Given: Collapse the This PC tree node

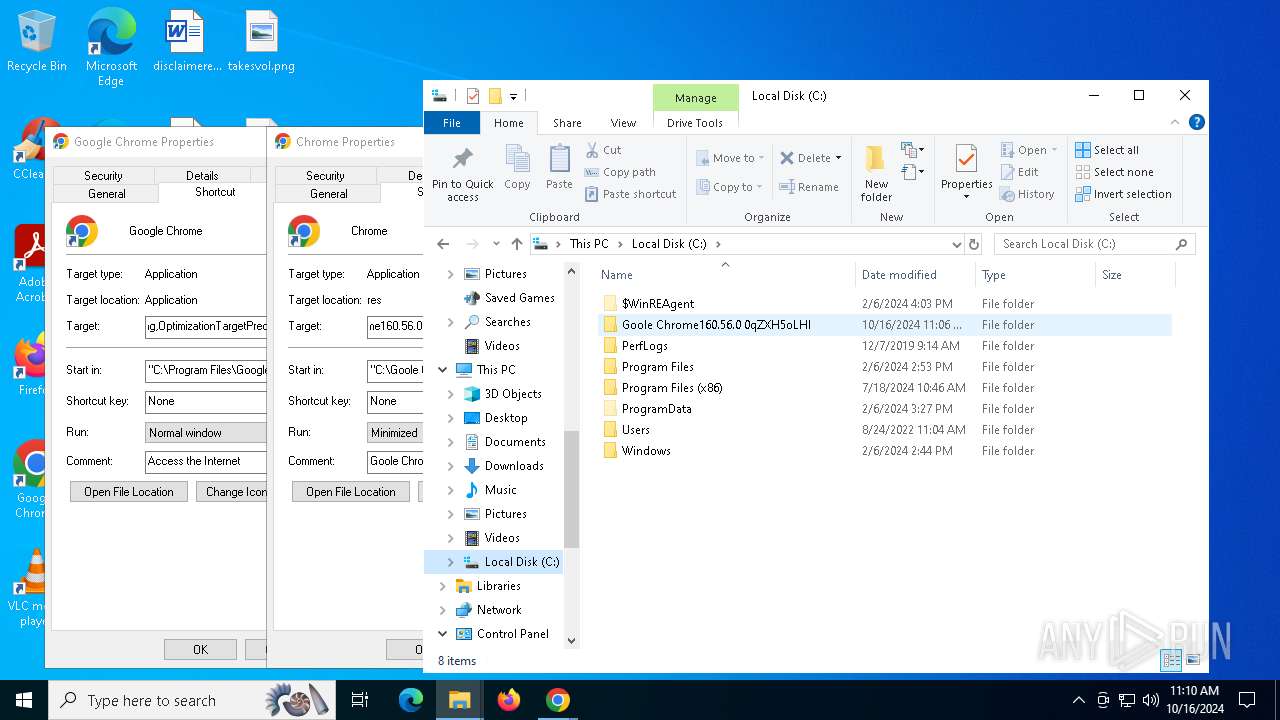Looking at the screenshot, I should click(x=443, y=370).
